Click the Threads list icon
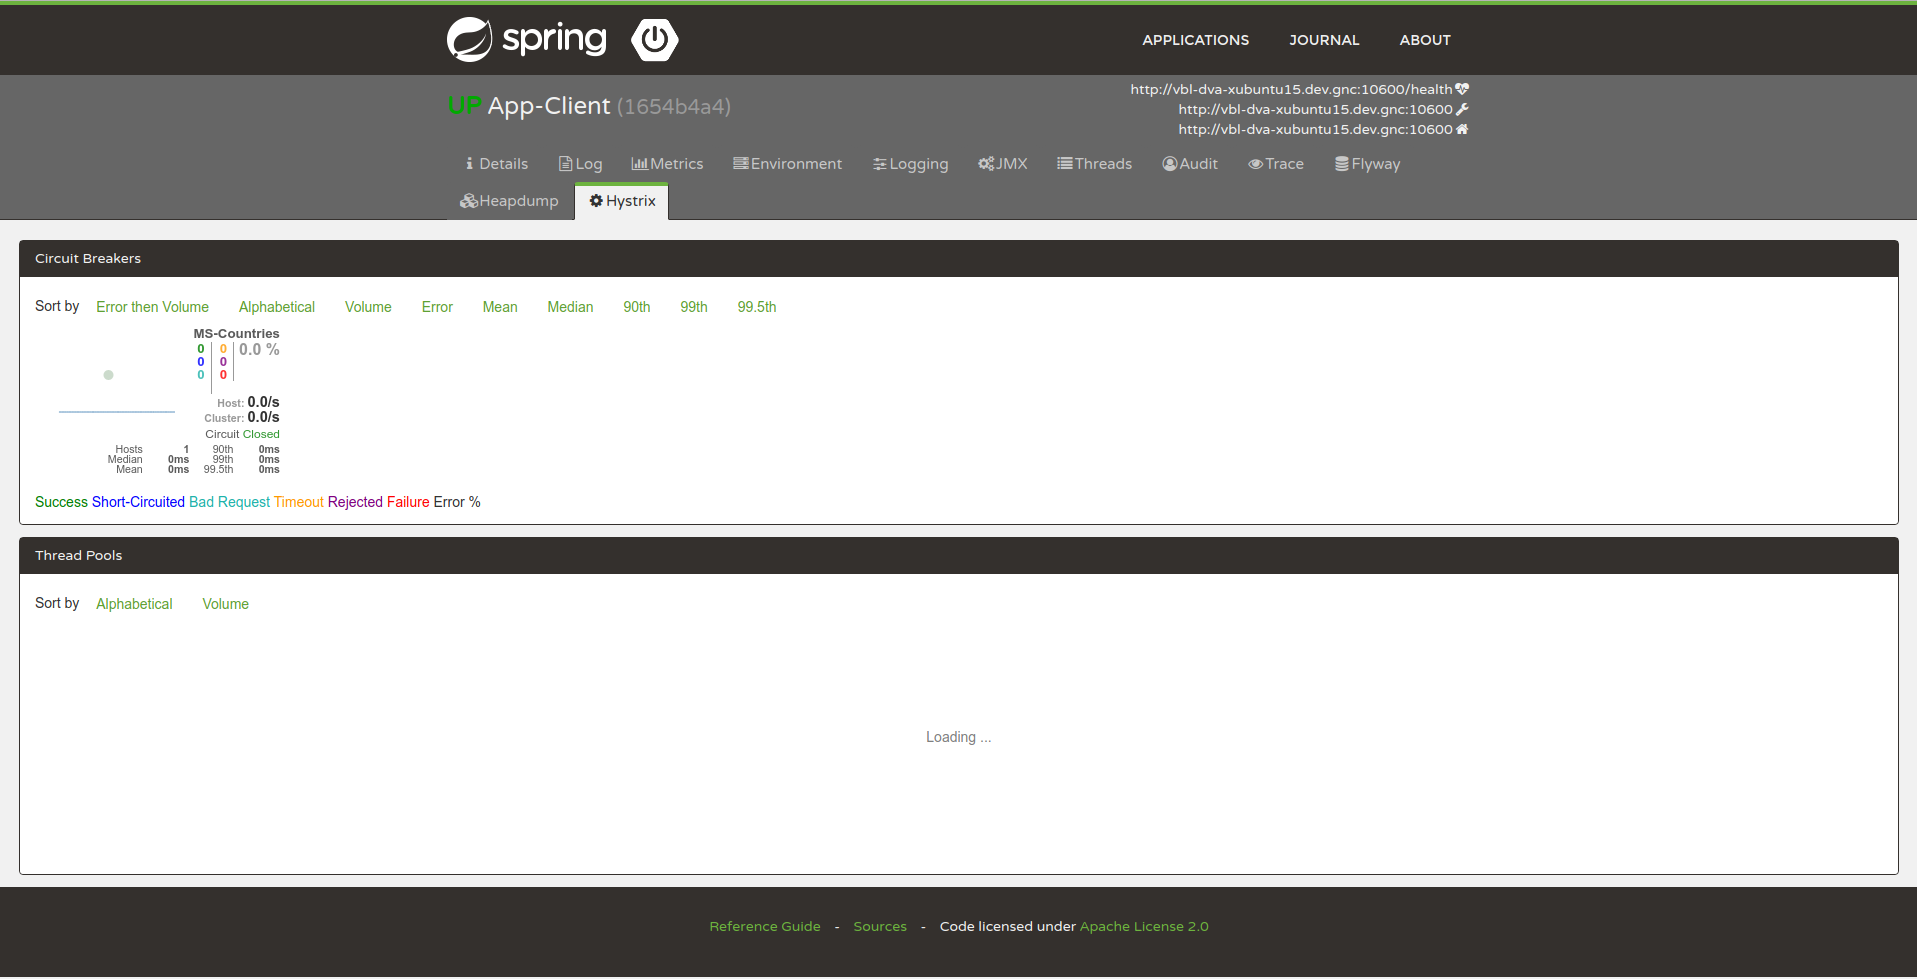1917x979 pixels. tap(1065, 164)
